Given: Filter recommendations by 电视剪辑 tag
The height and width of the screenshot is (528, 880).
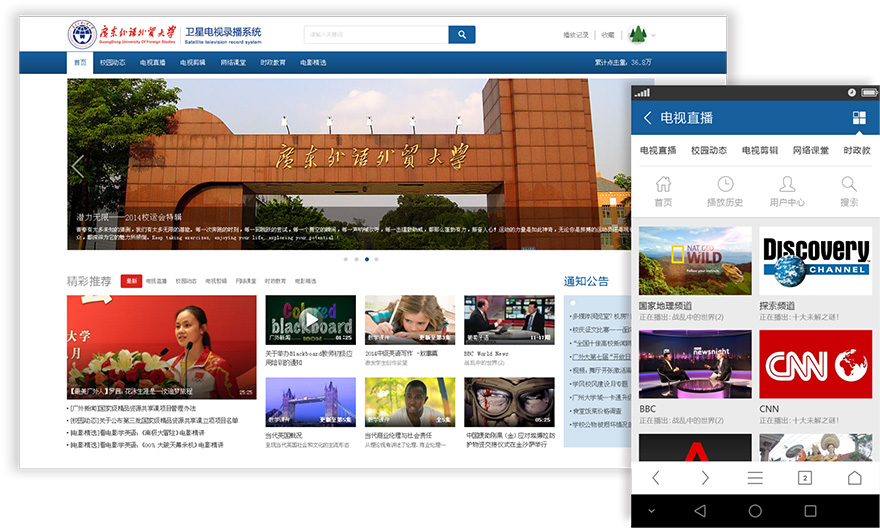Looking at the screenshot, I should tap(216, 281).
